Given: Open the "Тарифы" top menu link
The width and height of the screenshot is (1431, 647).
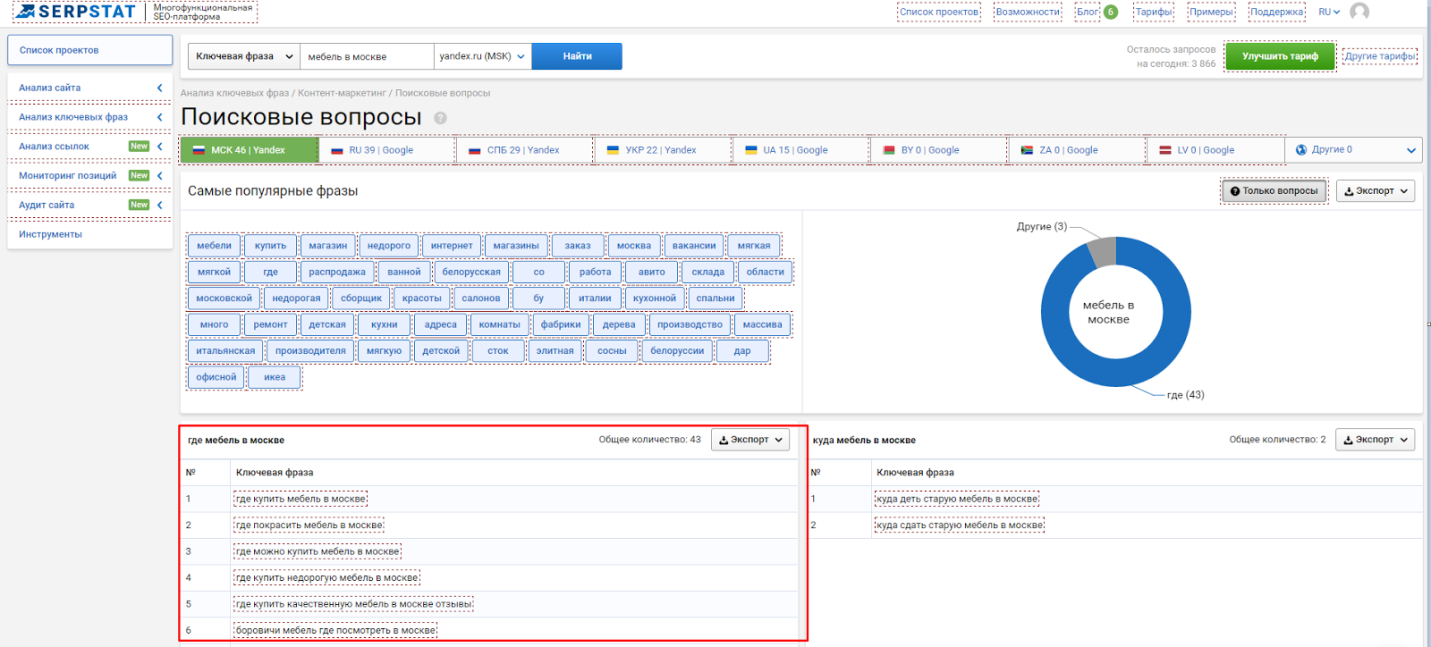Looking at the screenshot, I should pyautogui.click(x=1153, y=12).
